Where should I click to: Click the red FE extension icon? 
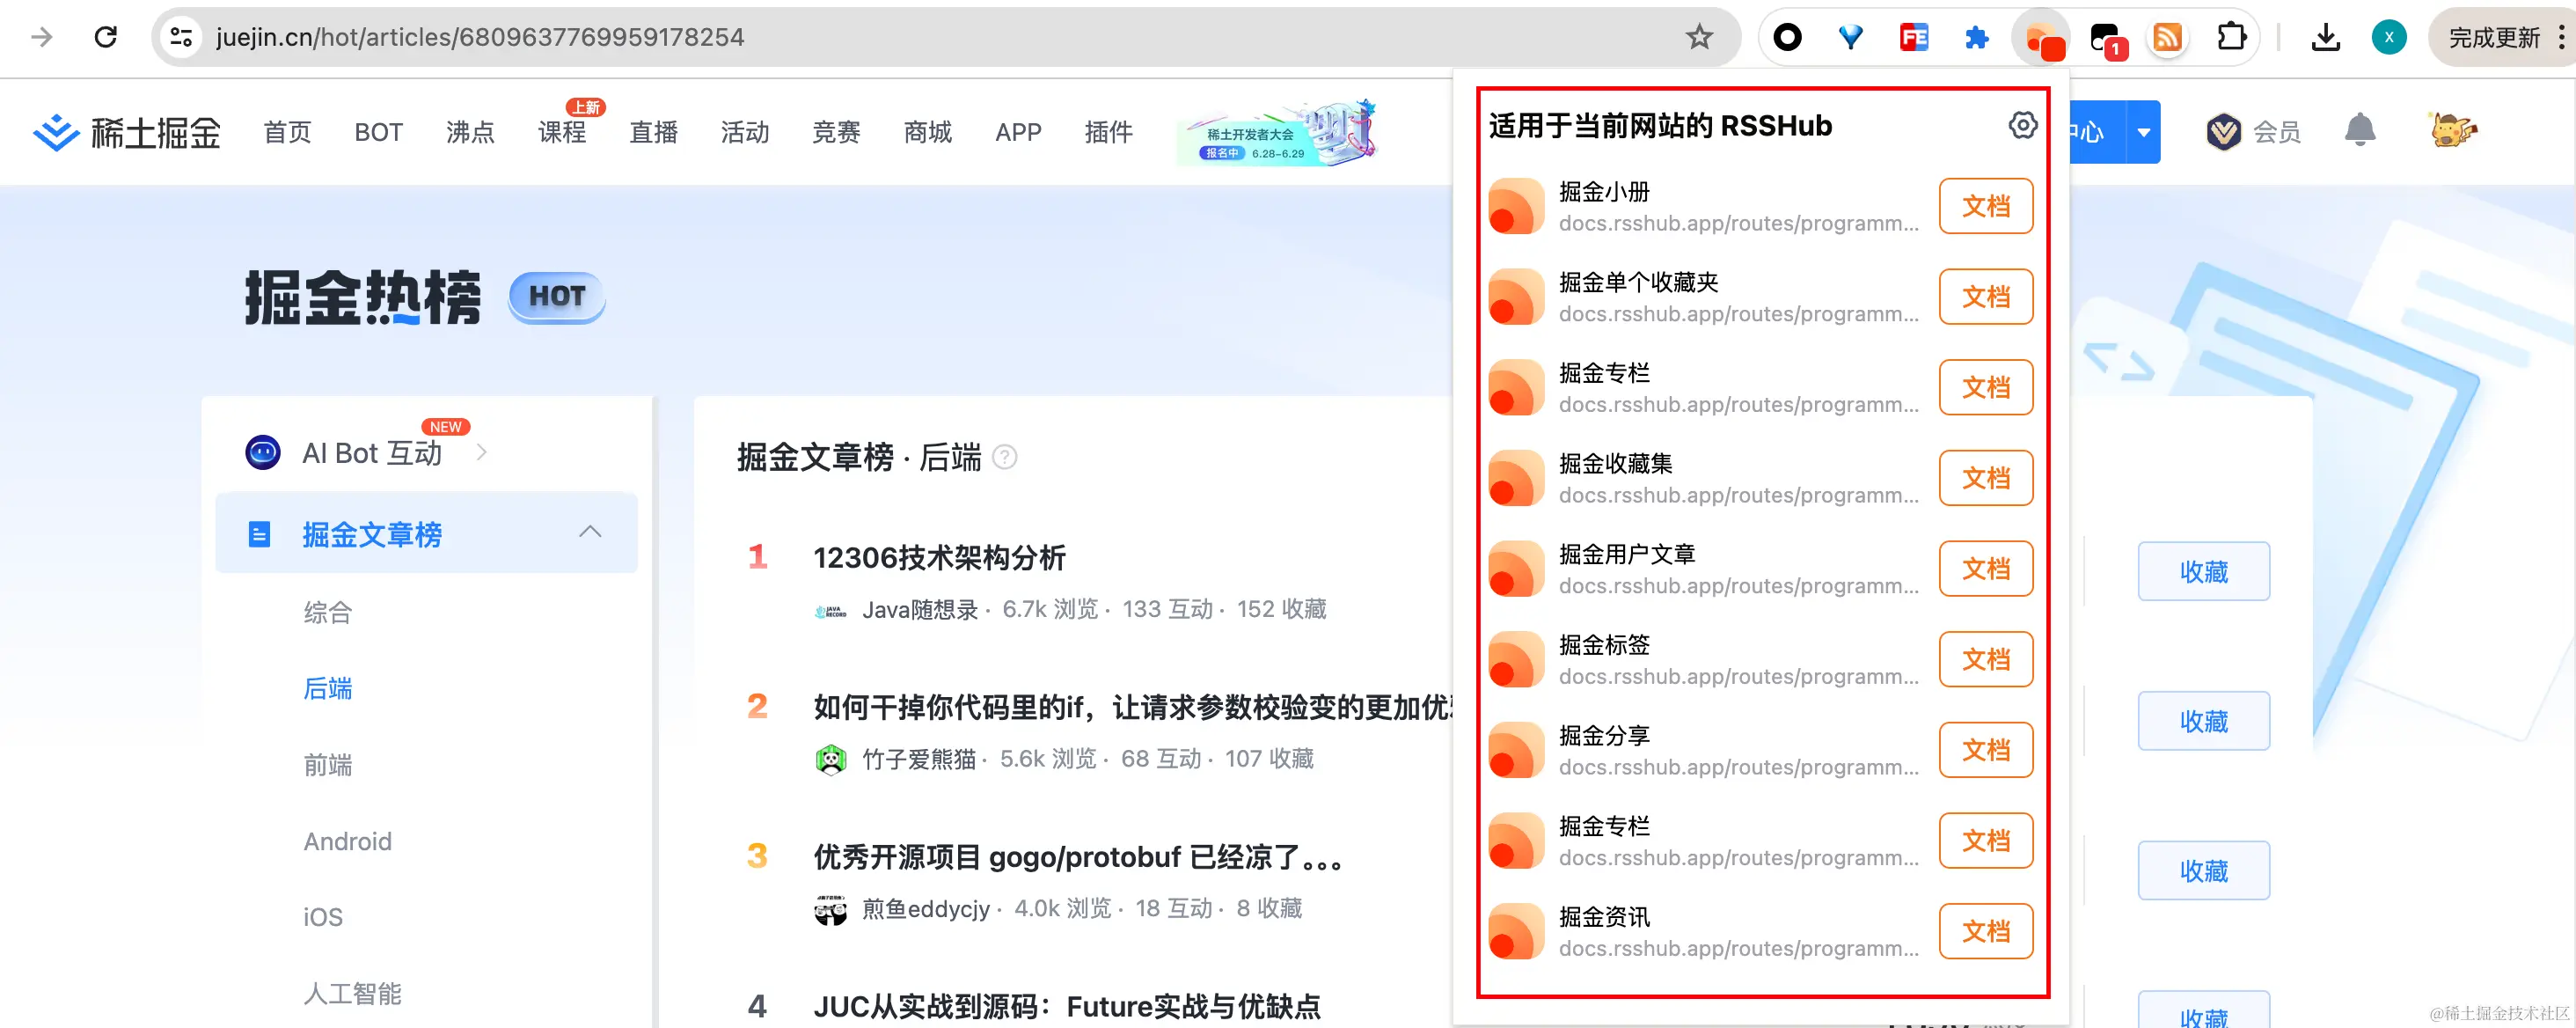(x=1913, y=37)
